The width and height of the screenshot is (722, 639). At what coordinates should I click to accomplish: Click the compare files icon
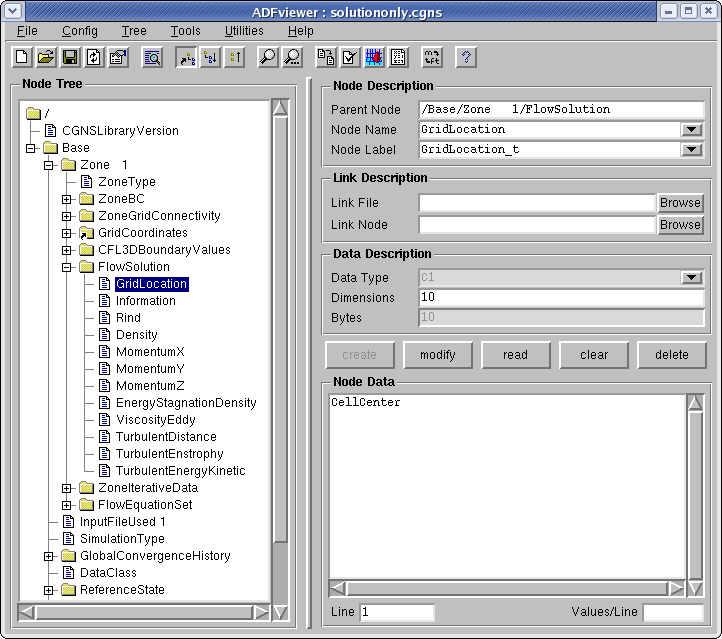coord(326,57)
